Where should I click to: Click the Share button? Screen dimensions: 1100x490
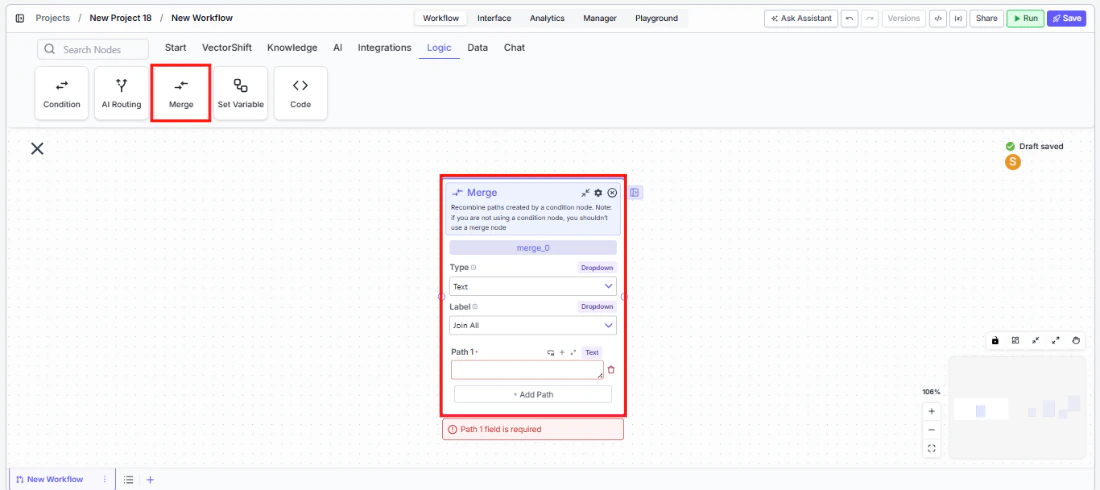tap(986, 18)
